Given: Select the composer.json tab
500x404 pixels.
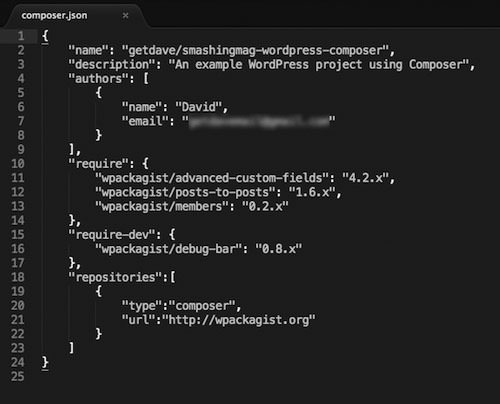Looking at the screenshot, I should tap(54, 15).
